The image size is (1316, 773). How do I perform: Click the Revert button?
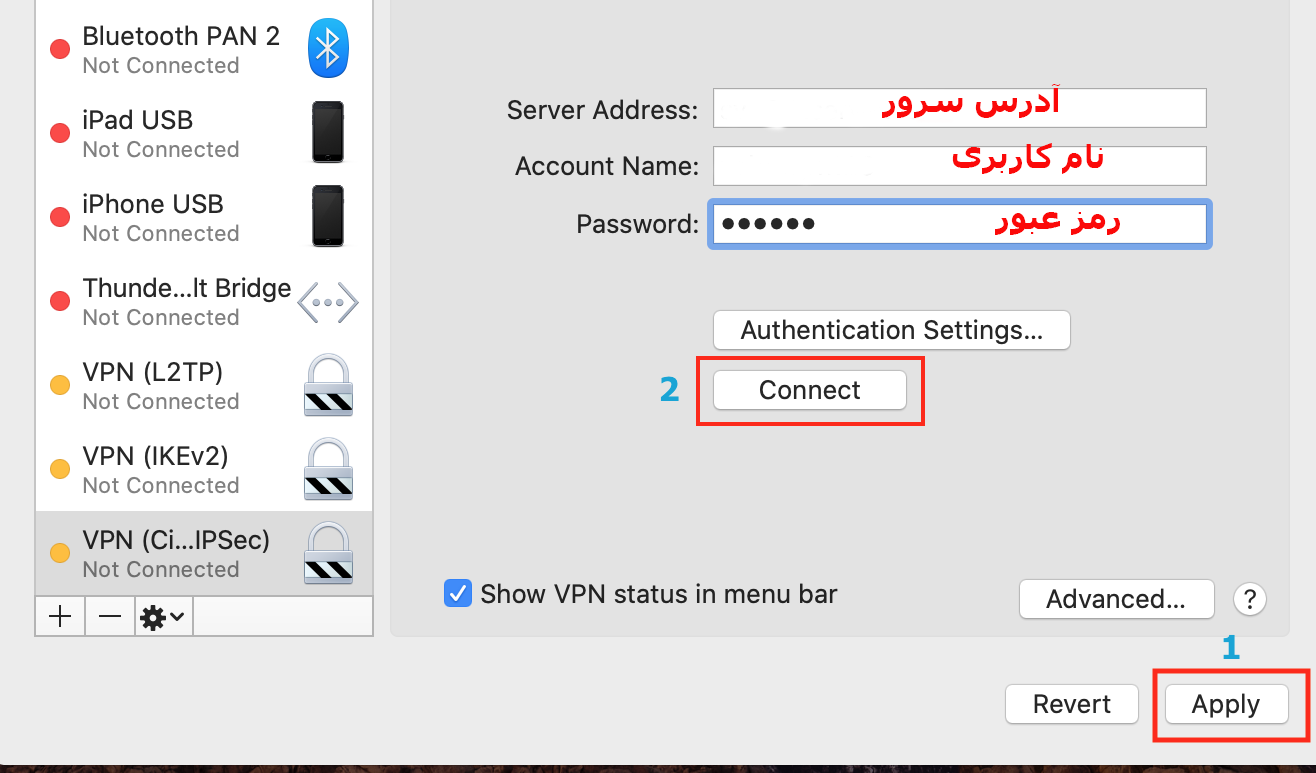(1072, 704)
